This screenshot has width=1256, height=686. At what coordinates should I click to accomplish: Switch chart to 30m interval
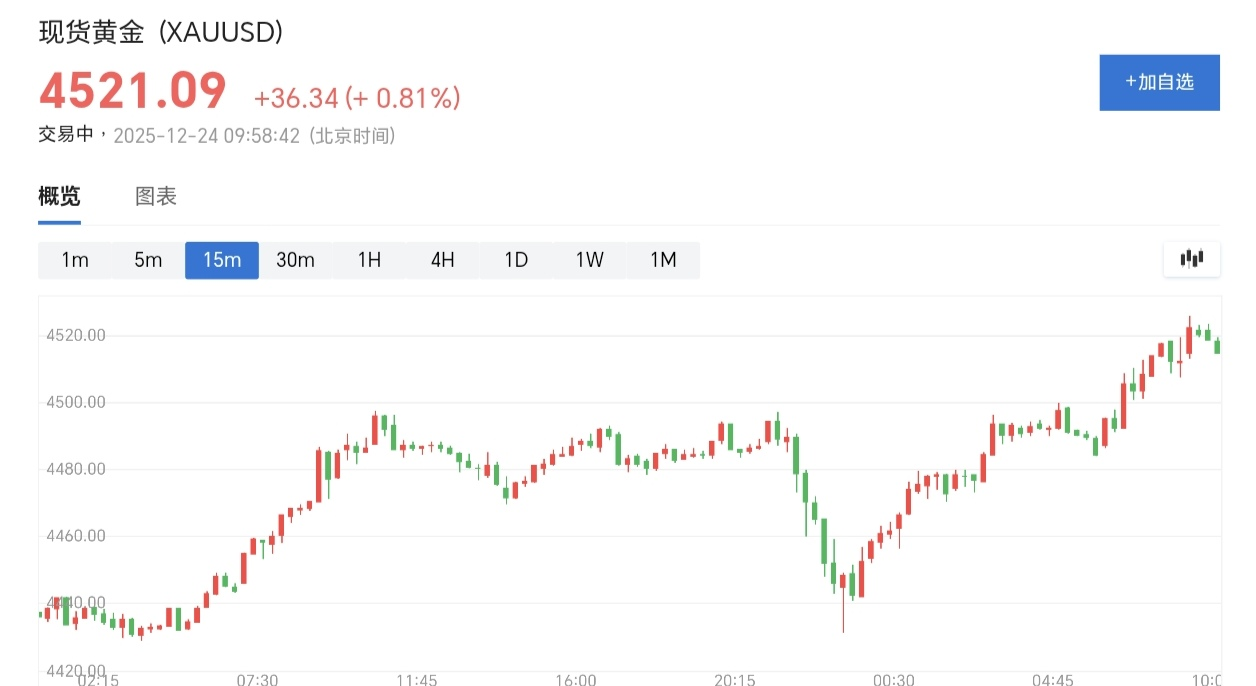tap(295, 260)
